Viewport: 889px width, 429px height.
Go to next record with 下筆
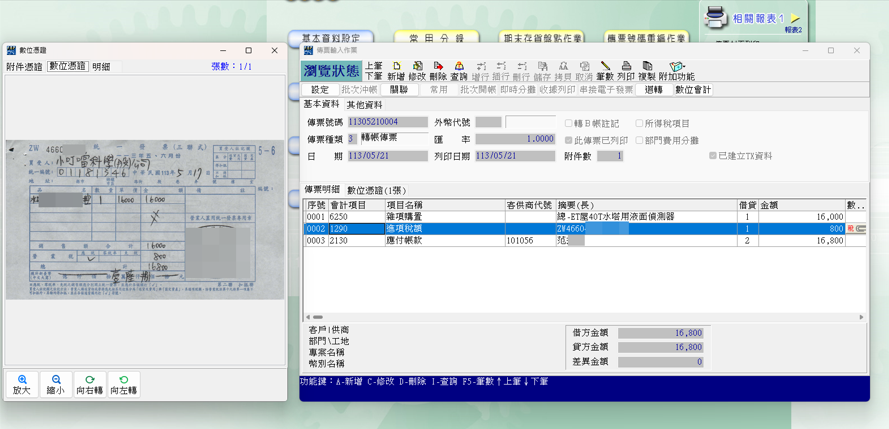(373, 76)
